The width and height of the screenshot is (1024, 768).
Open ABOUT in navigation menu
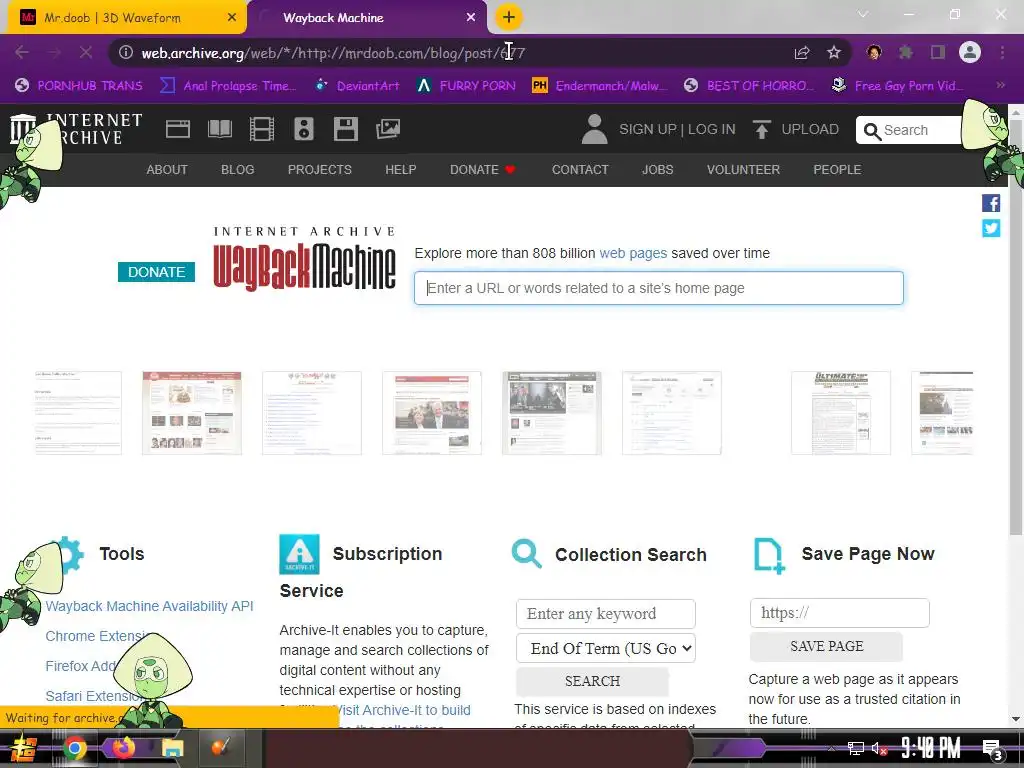coord(167,170)
